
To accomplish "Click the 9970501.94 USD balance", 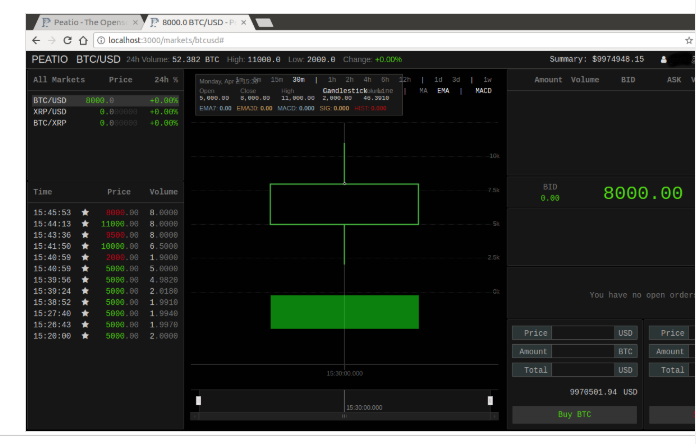I will (x=603, y=392).
